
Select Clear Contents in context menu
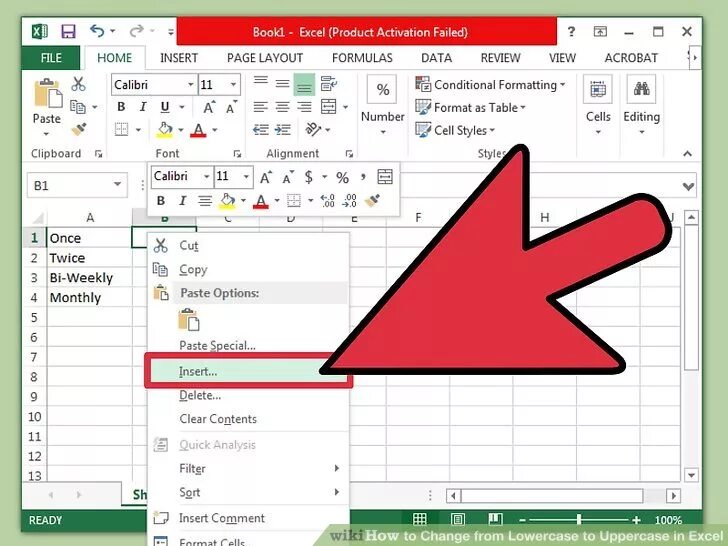248,419
